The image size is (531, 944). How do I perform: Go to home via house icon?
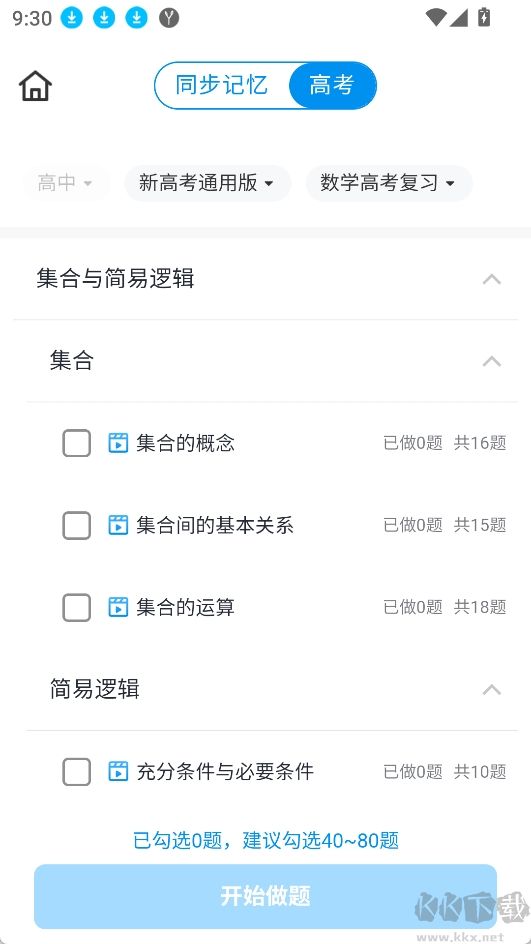[36, 85]
